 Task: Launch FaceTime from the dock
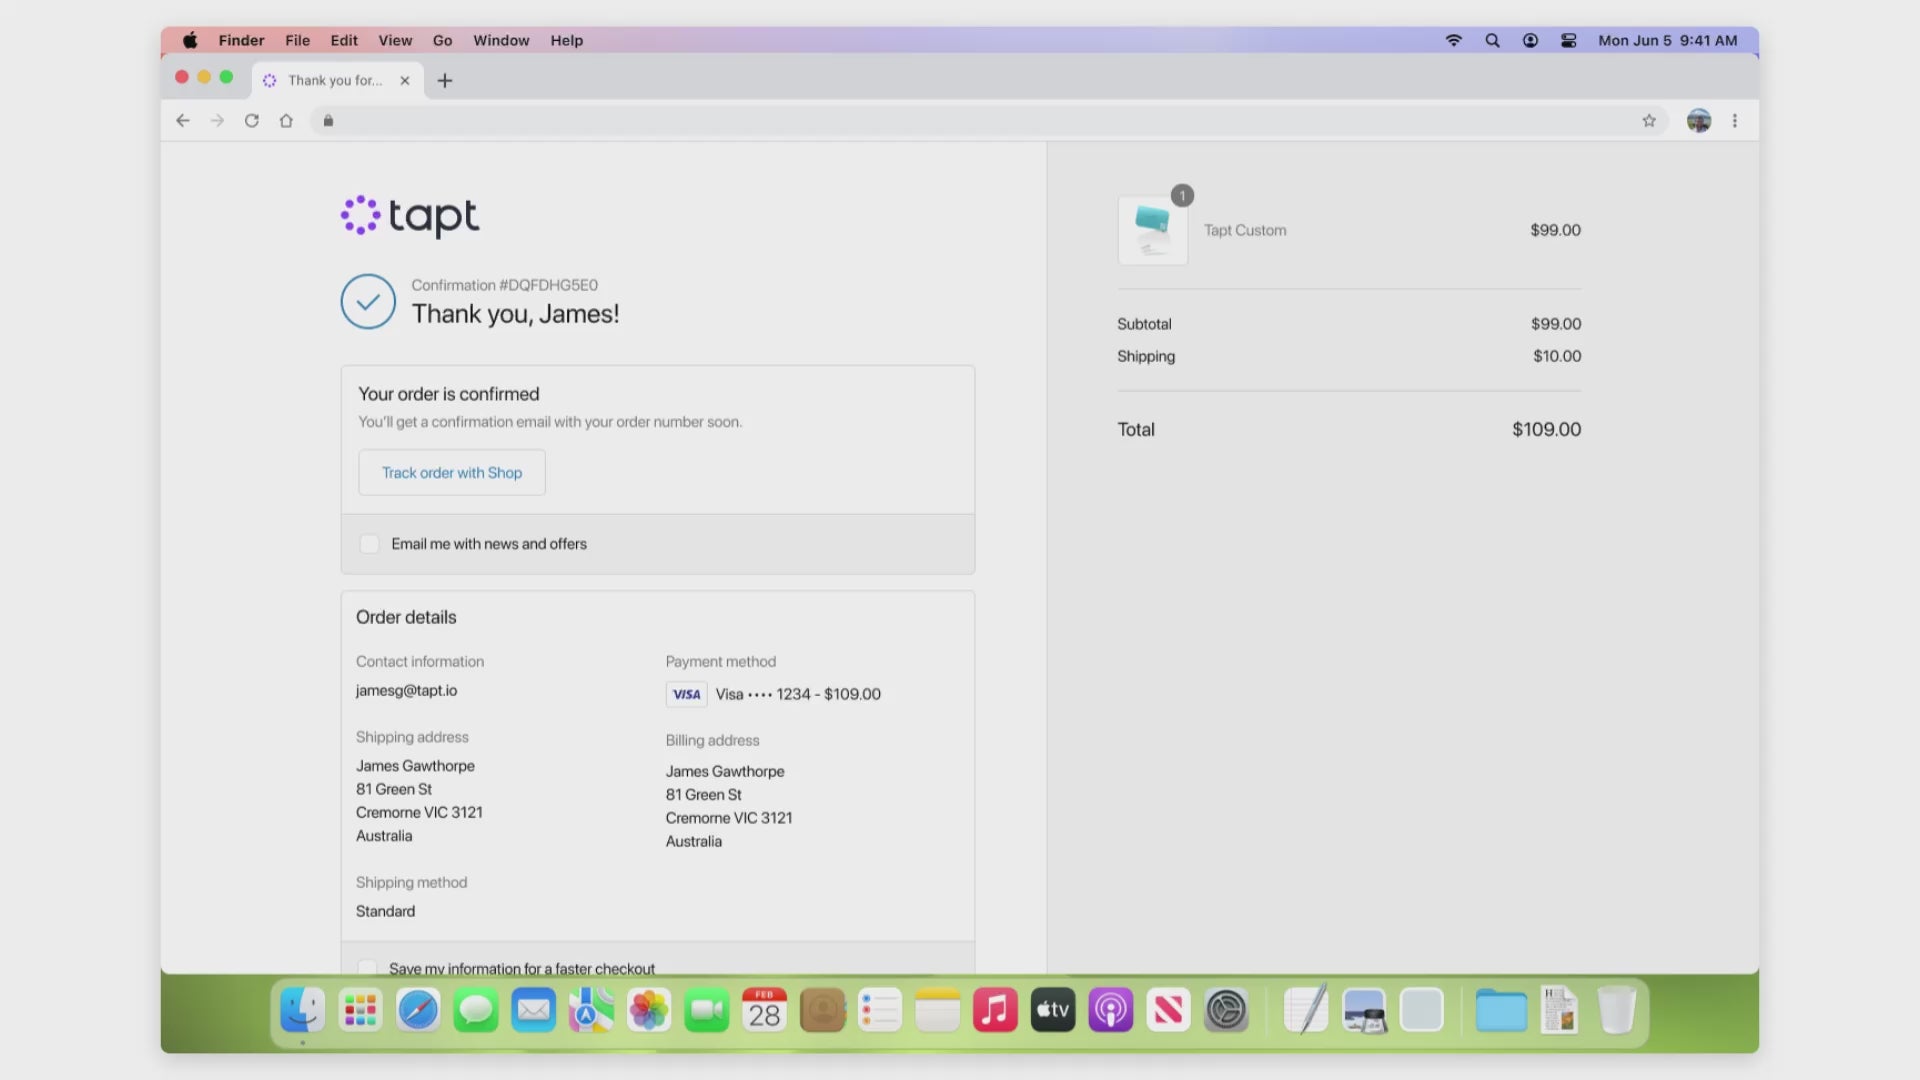coord(707,1010)
